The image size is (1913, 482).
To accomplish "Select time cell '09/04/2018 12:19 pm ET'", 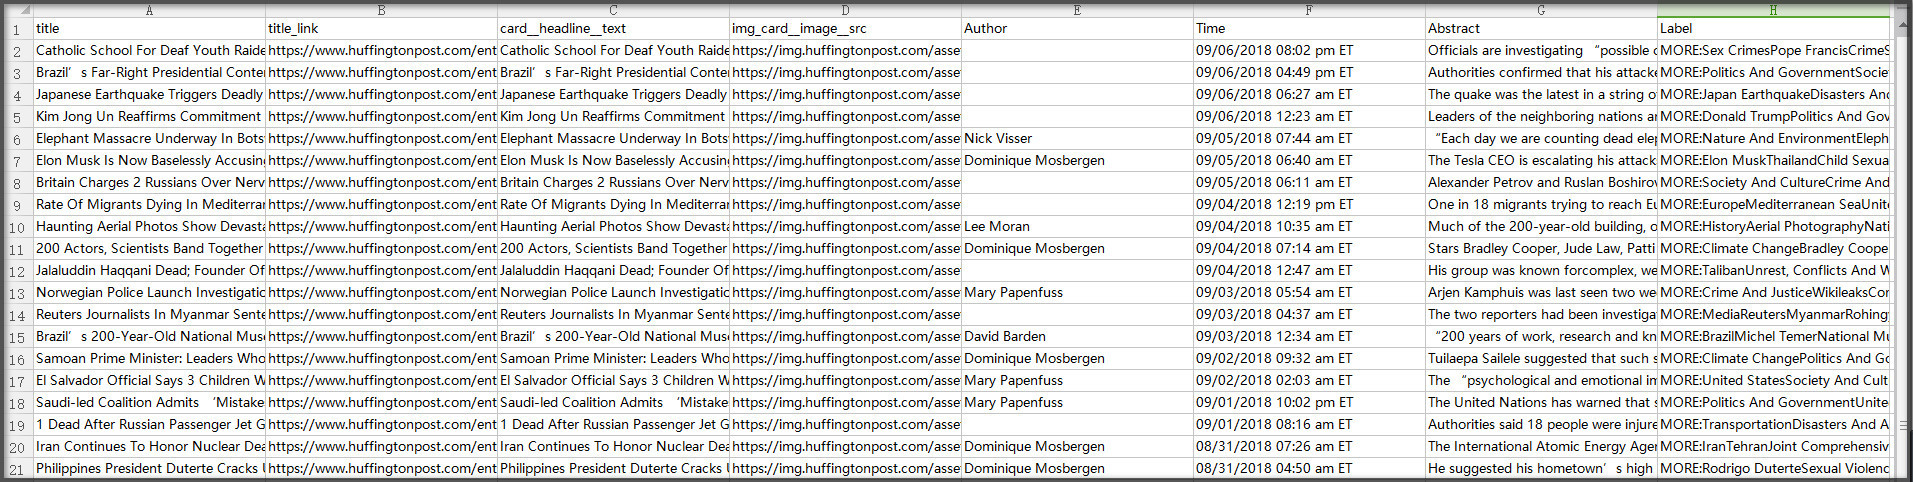I will click(x=1309, y=204).
